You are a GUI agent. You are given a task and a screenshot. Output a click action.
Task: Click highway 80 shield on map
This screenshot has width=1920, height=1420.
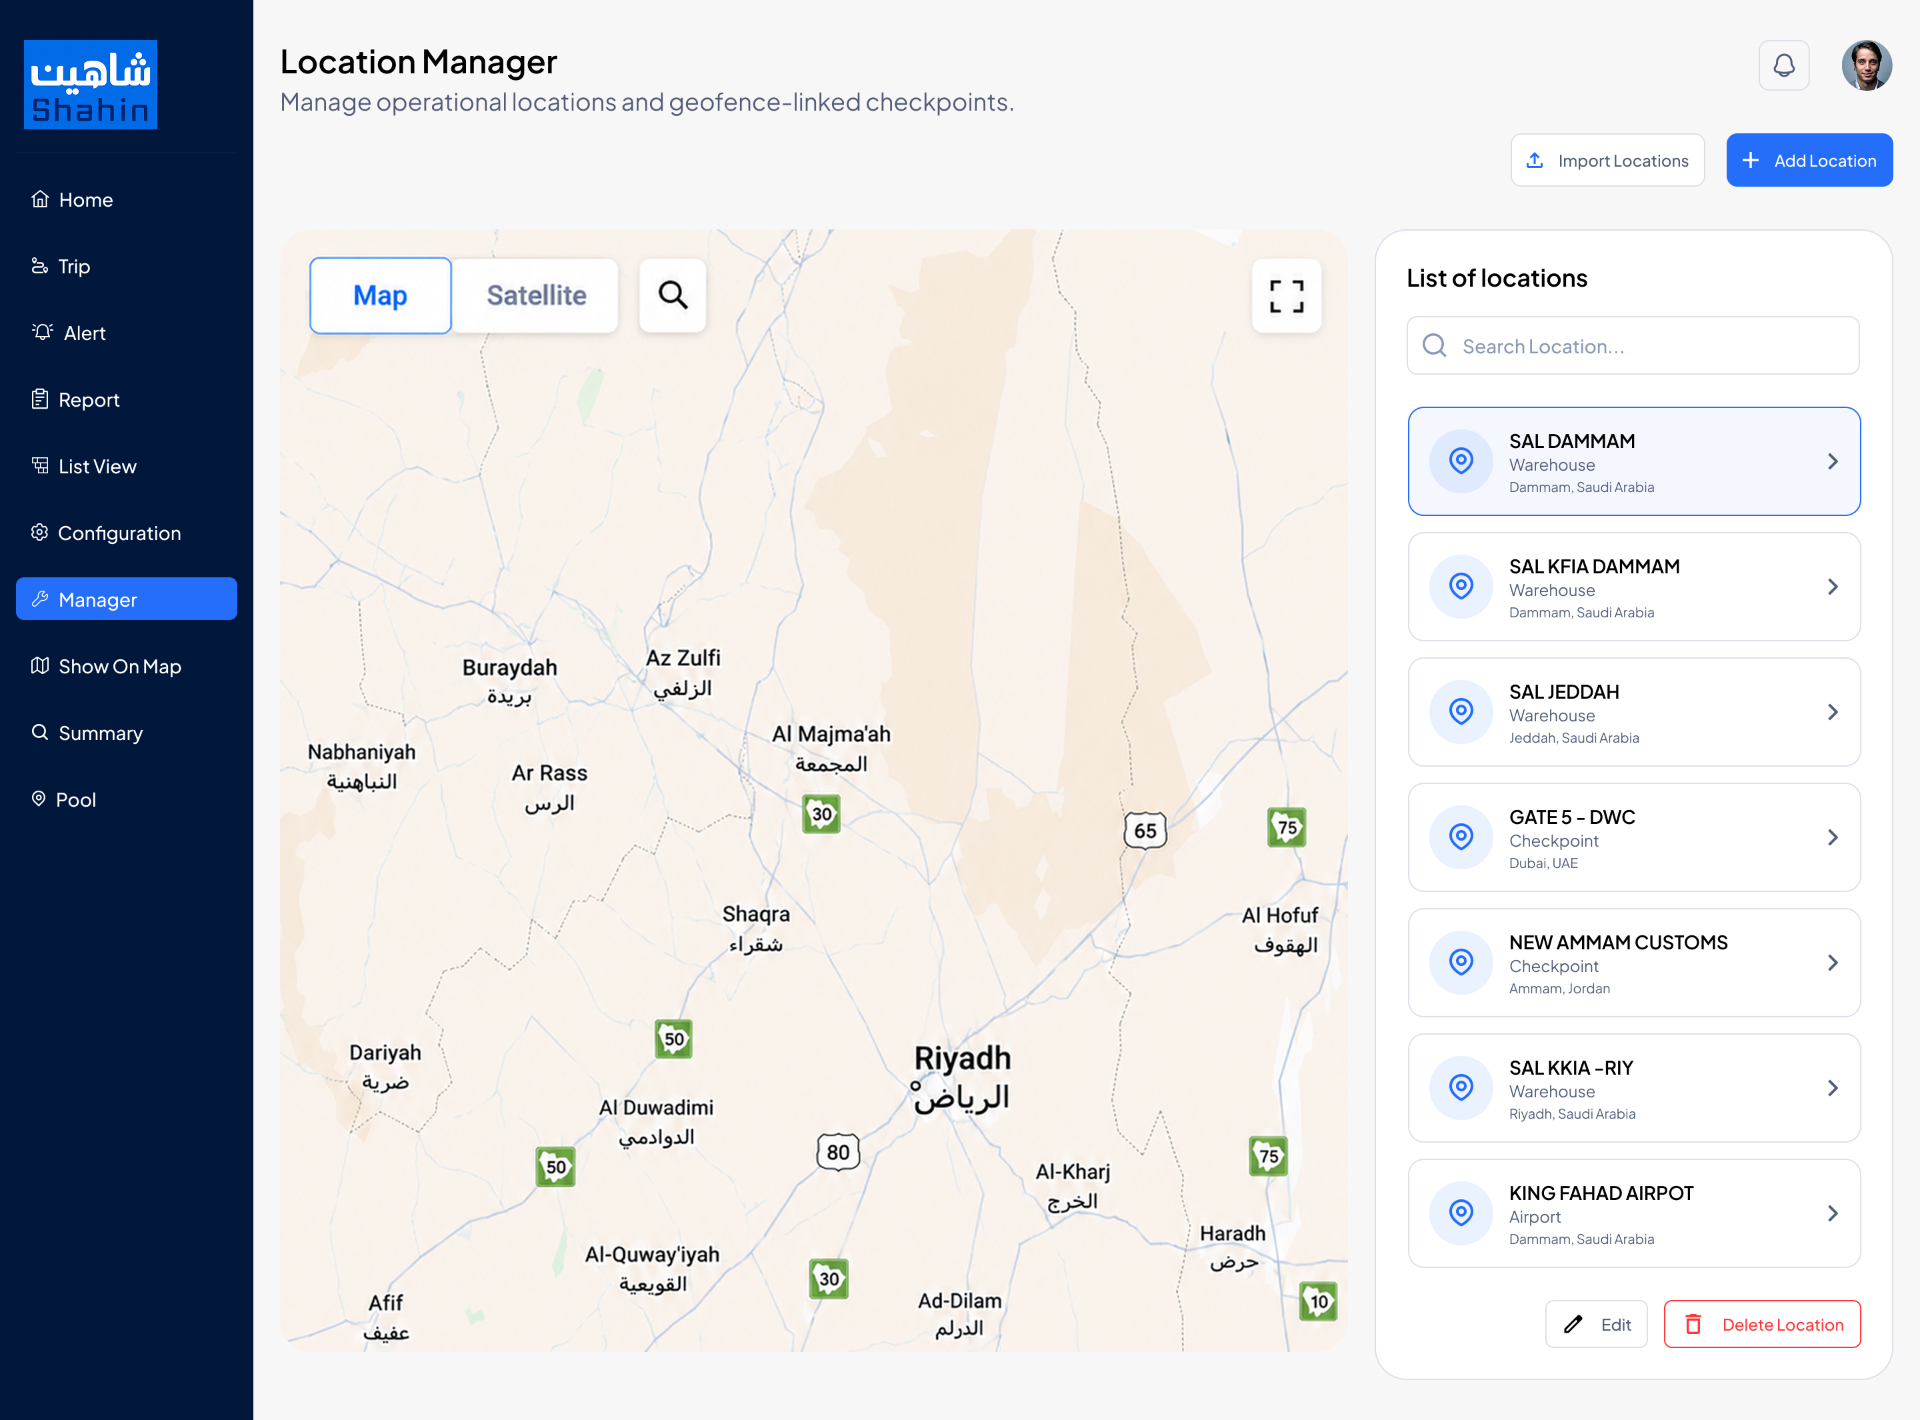pos(838,1152)
